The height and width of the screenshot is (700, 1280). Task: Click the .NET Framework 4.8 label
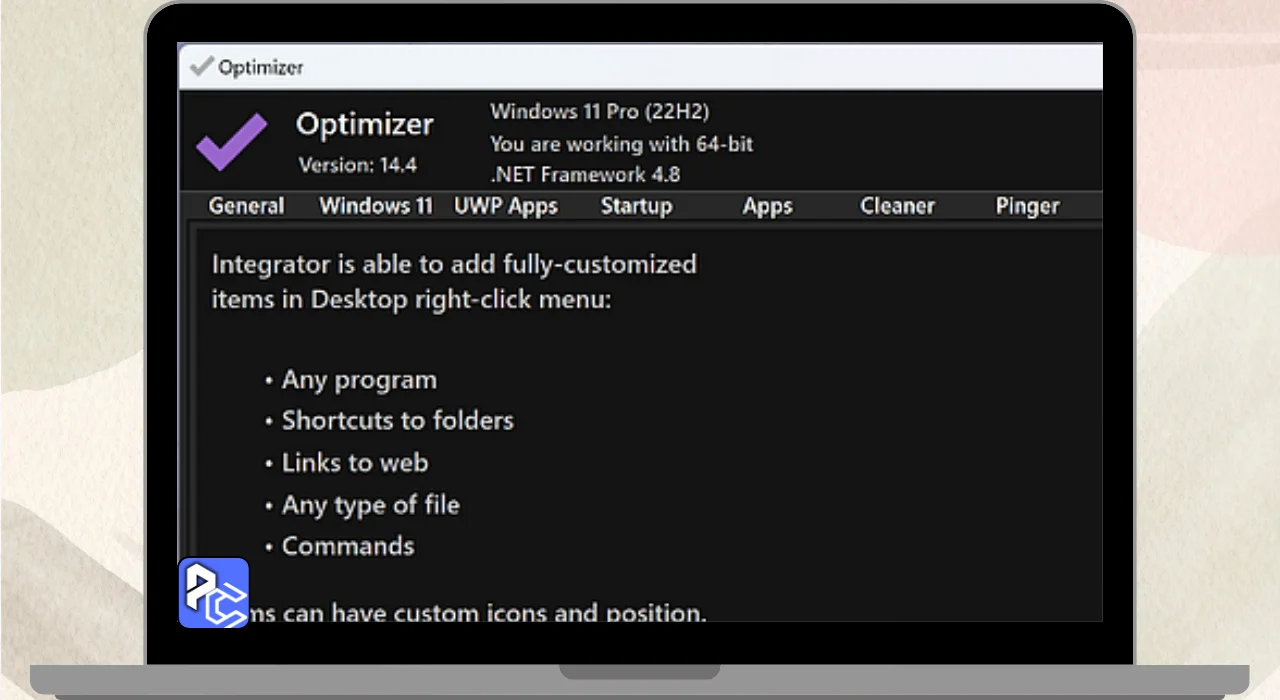pyautogui.click(x=585, y=174)
